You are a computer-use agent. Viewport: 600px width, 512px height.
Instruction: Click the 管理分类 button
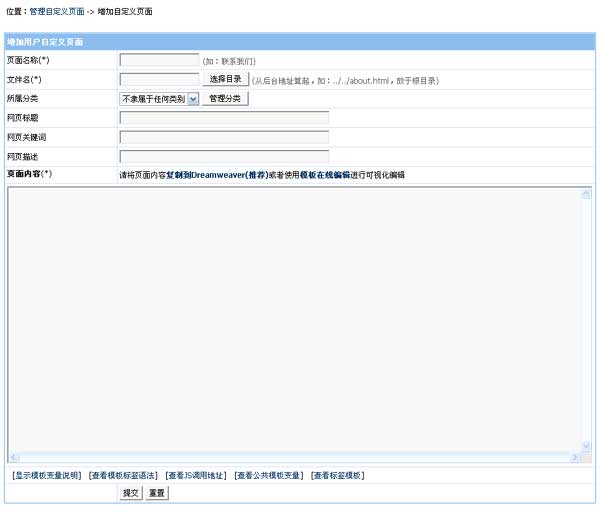point(225,99)
